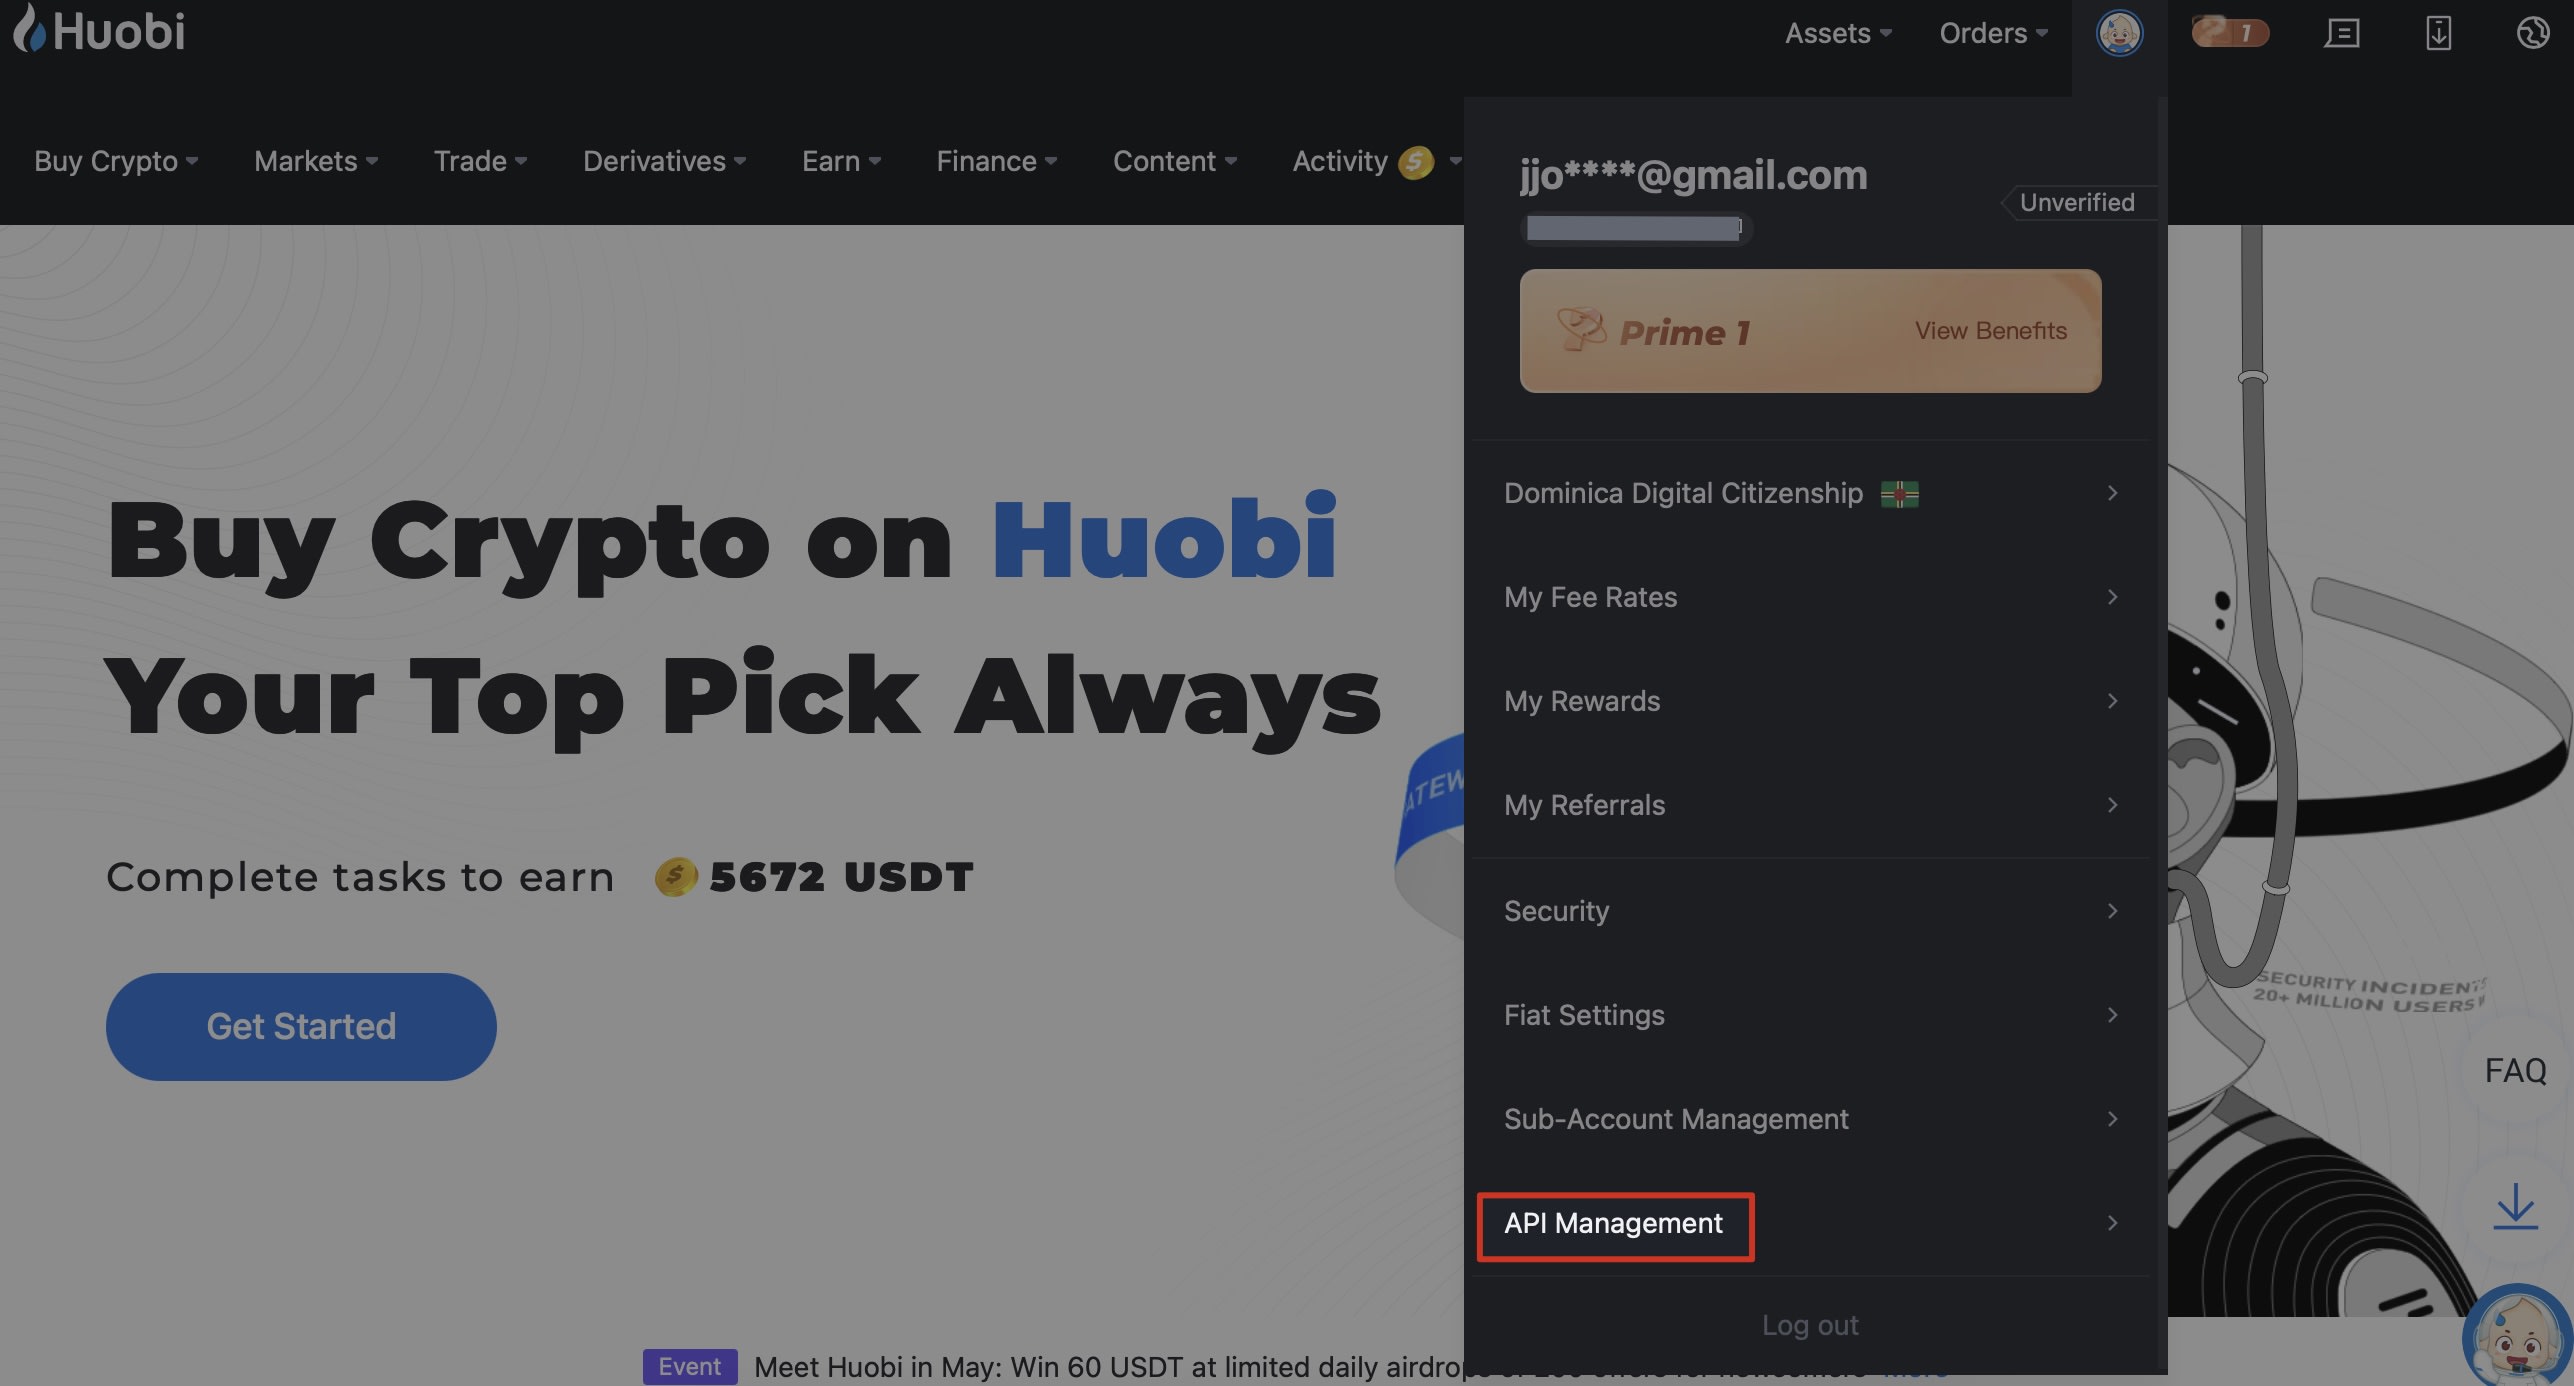Open Sub-Account Management entry
2574x1386 pixels.
(1810, 1119)
